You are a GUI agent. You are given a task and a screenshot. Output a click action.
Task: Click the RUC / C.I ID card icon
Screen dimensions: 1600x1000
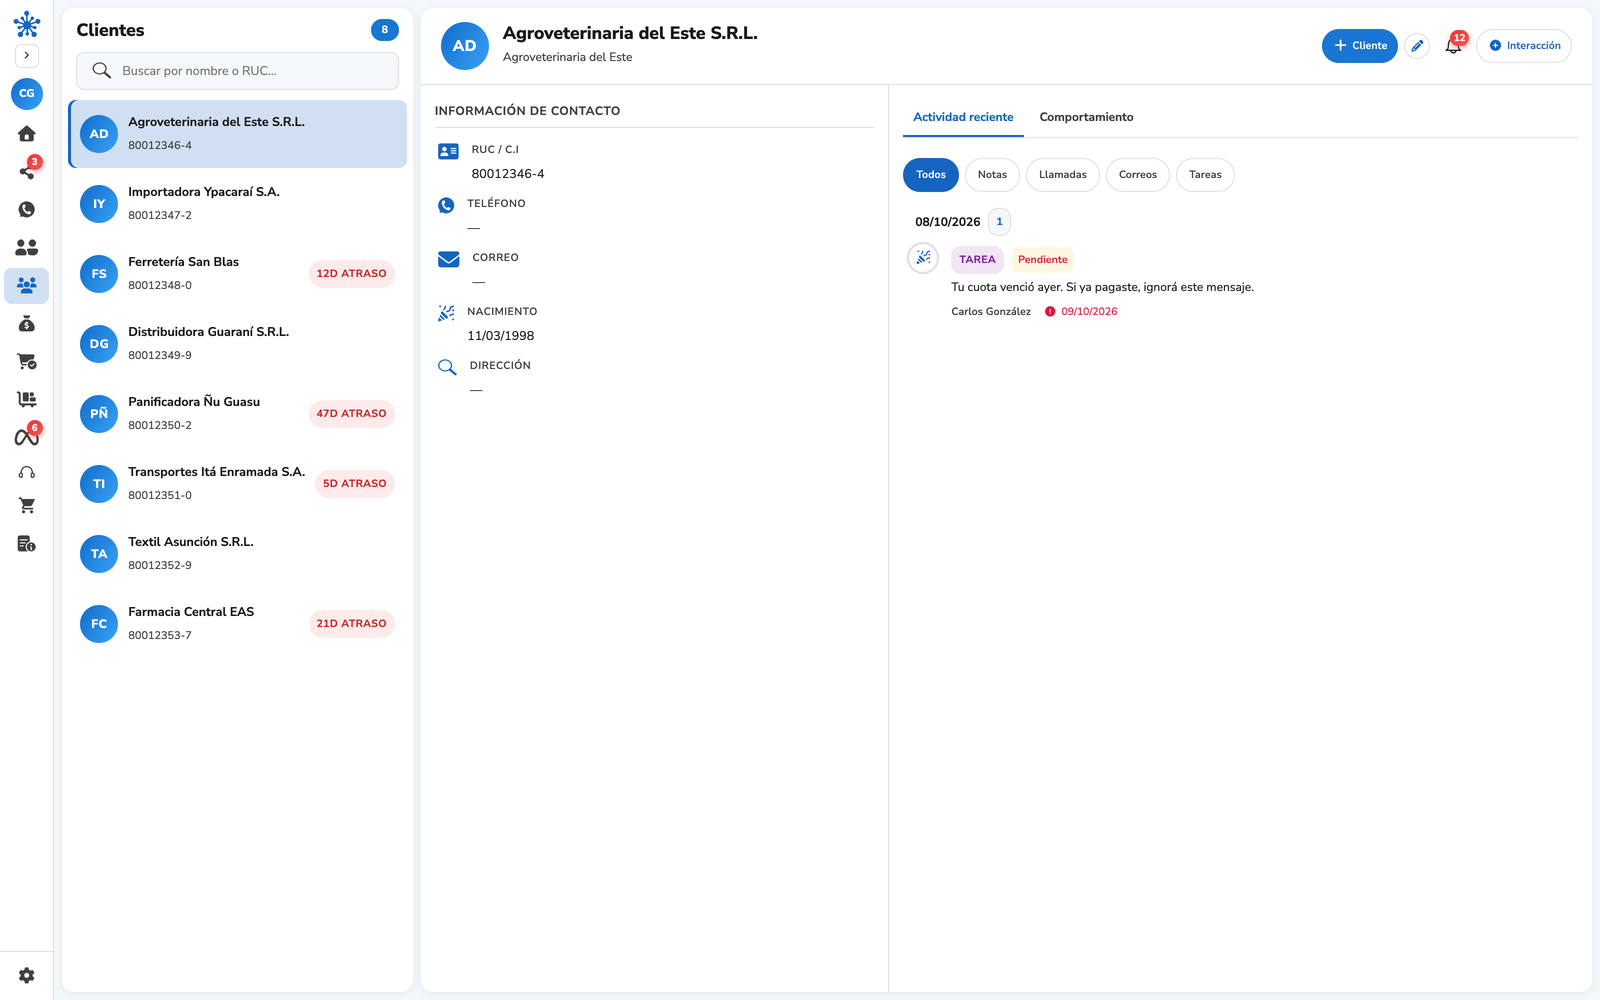click(x=449, y=151)
